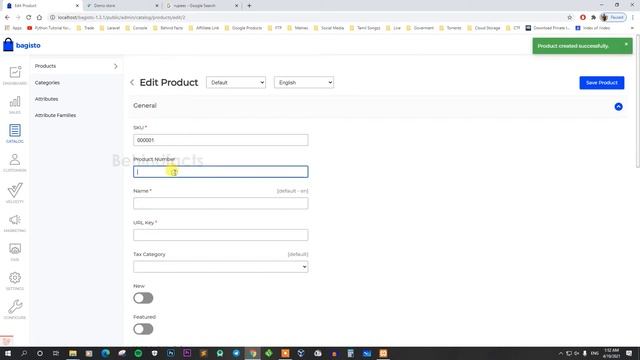
Task: Open the Marketing megaphone icon
Action: coord(15,220)
